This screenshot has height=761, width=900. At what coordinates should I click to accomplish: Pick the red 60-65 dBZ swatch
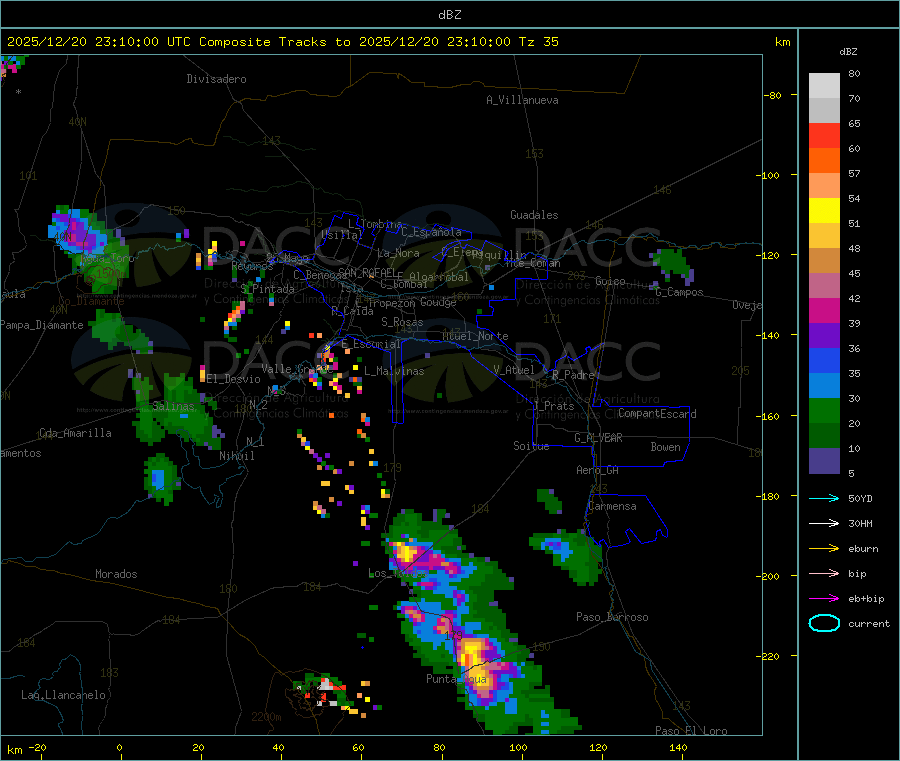(x=824, y=135)
